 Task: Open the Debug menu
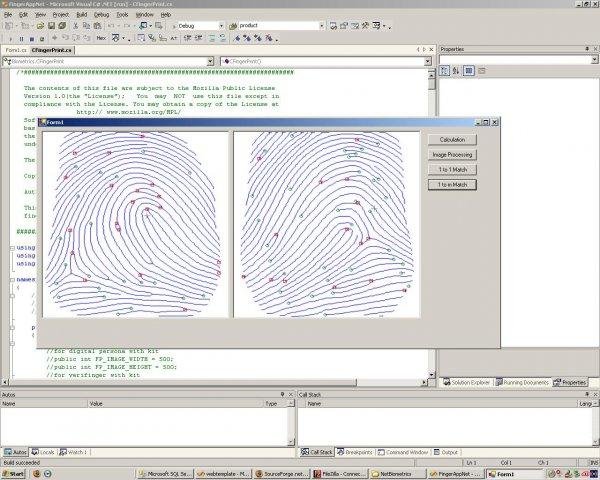[101, 15]
